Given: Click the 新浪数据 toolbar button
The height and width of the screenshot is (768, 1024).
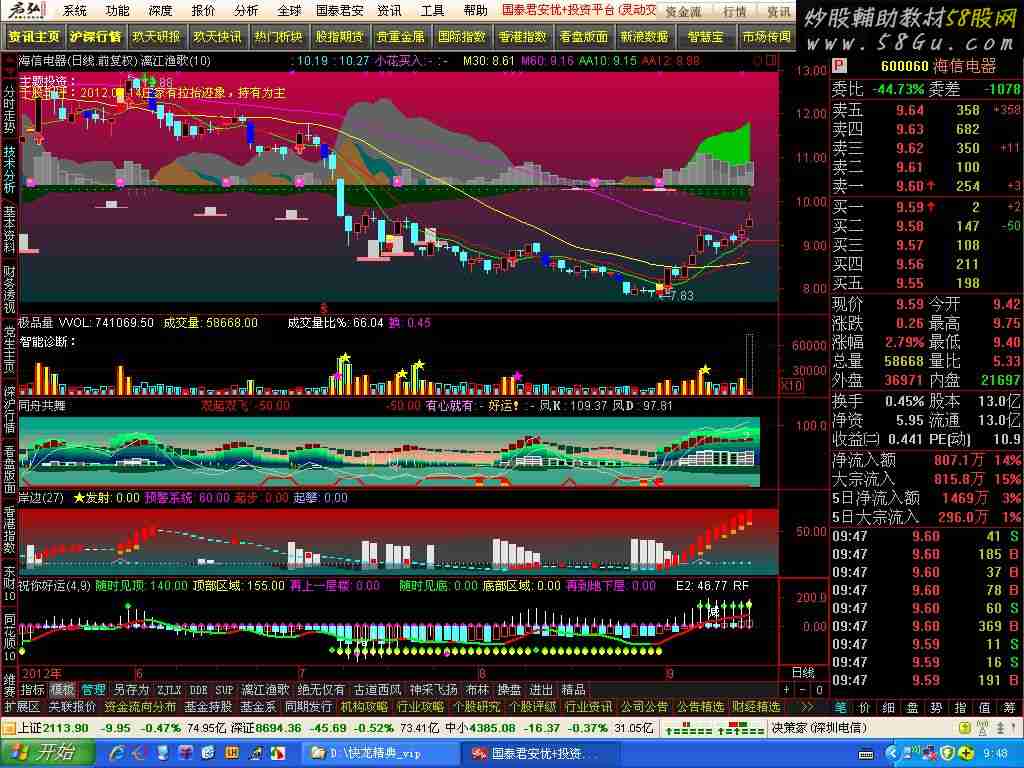Looking at the screenshot, I should 645,37.
